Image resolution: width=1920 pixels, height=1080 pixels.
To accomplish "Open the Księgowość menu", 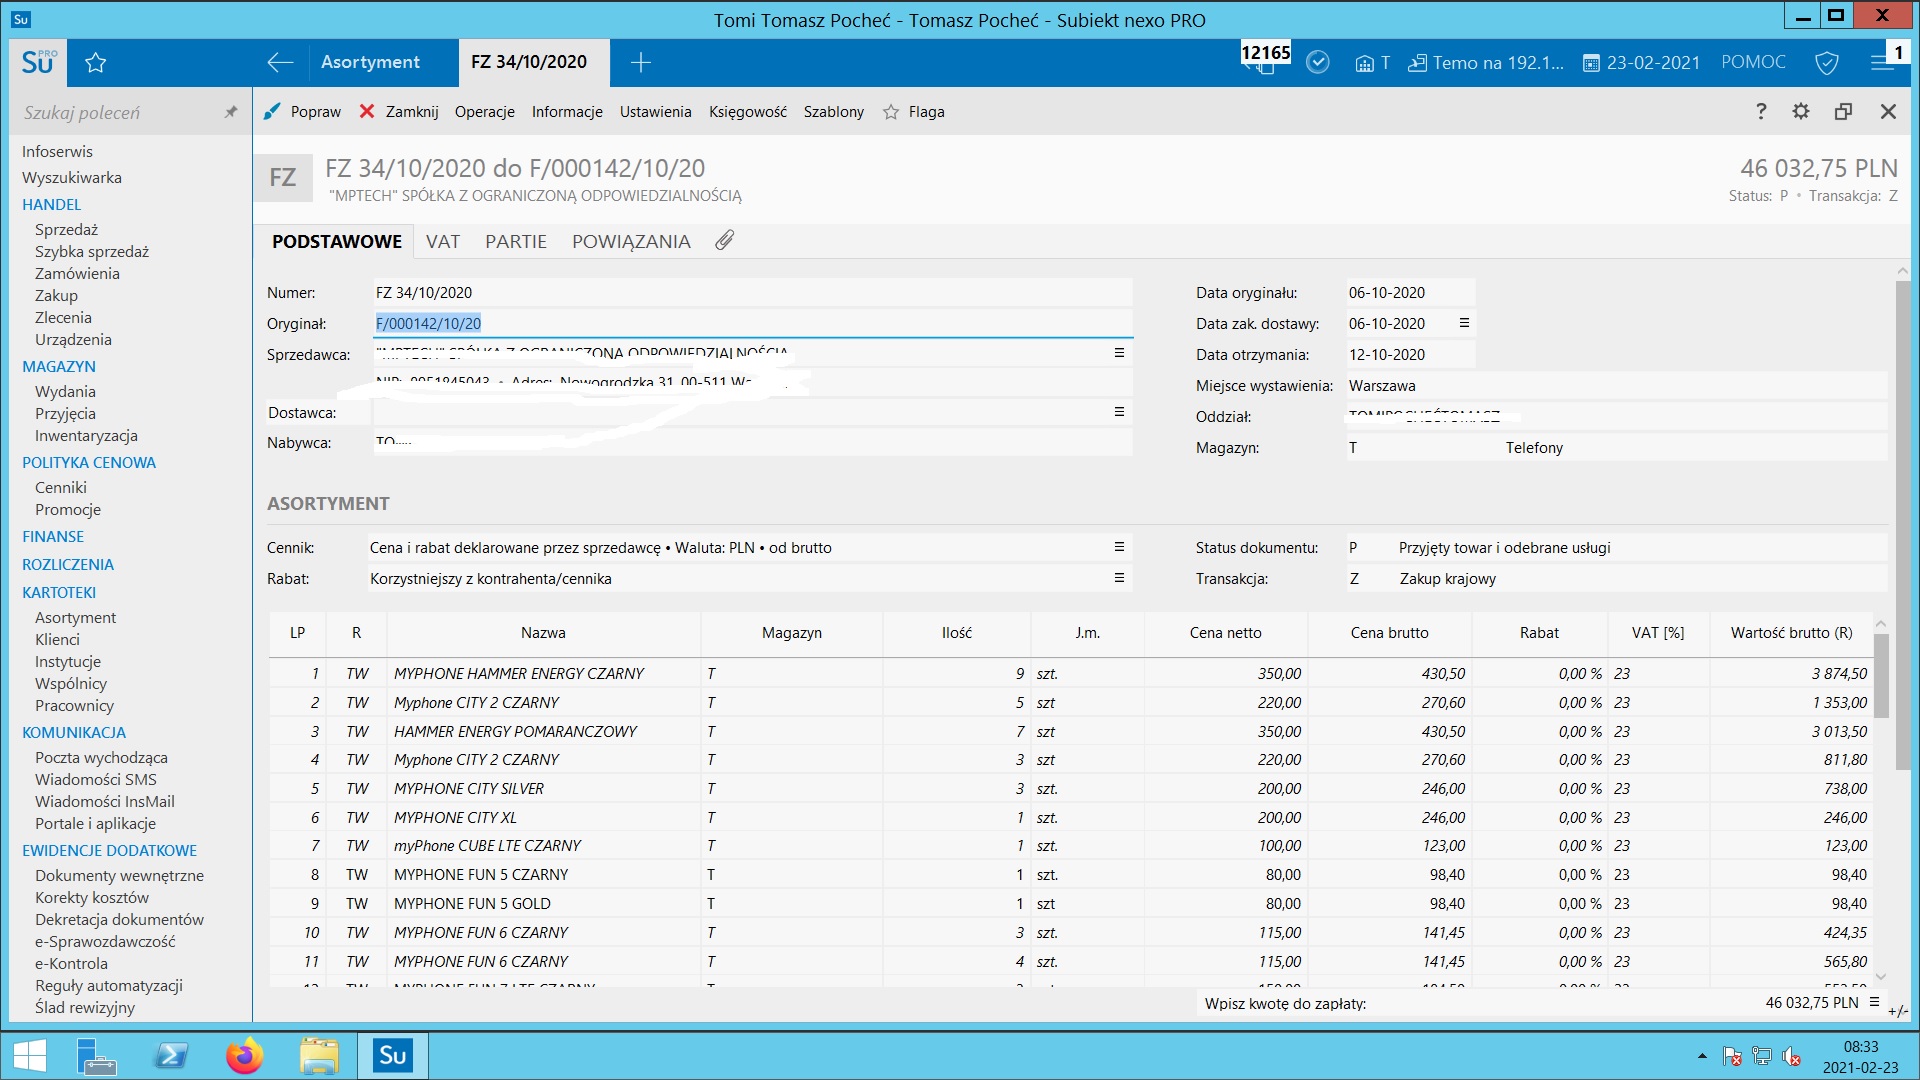I will coord(748,112).
